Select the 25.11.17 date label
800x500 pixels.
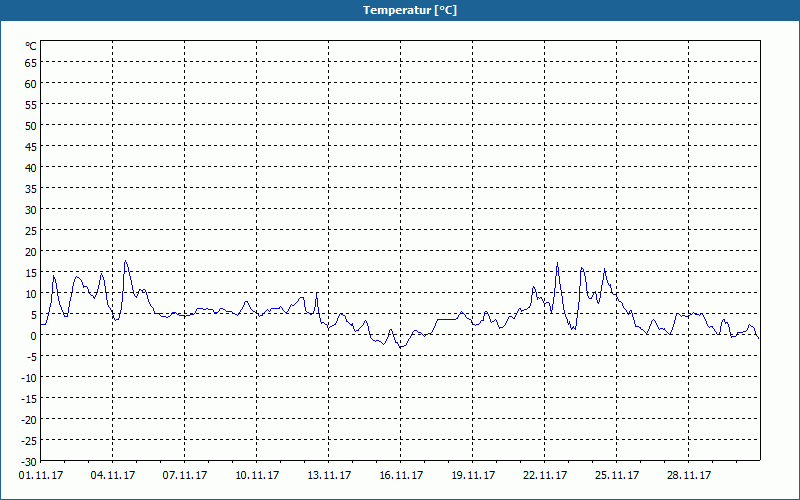(617, 475)
